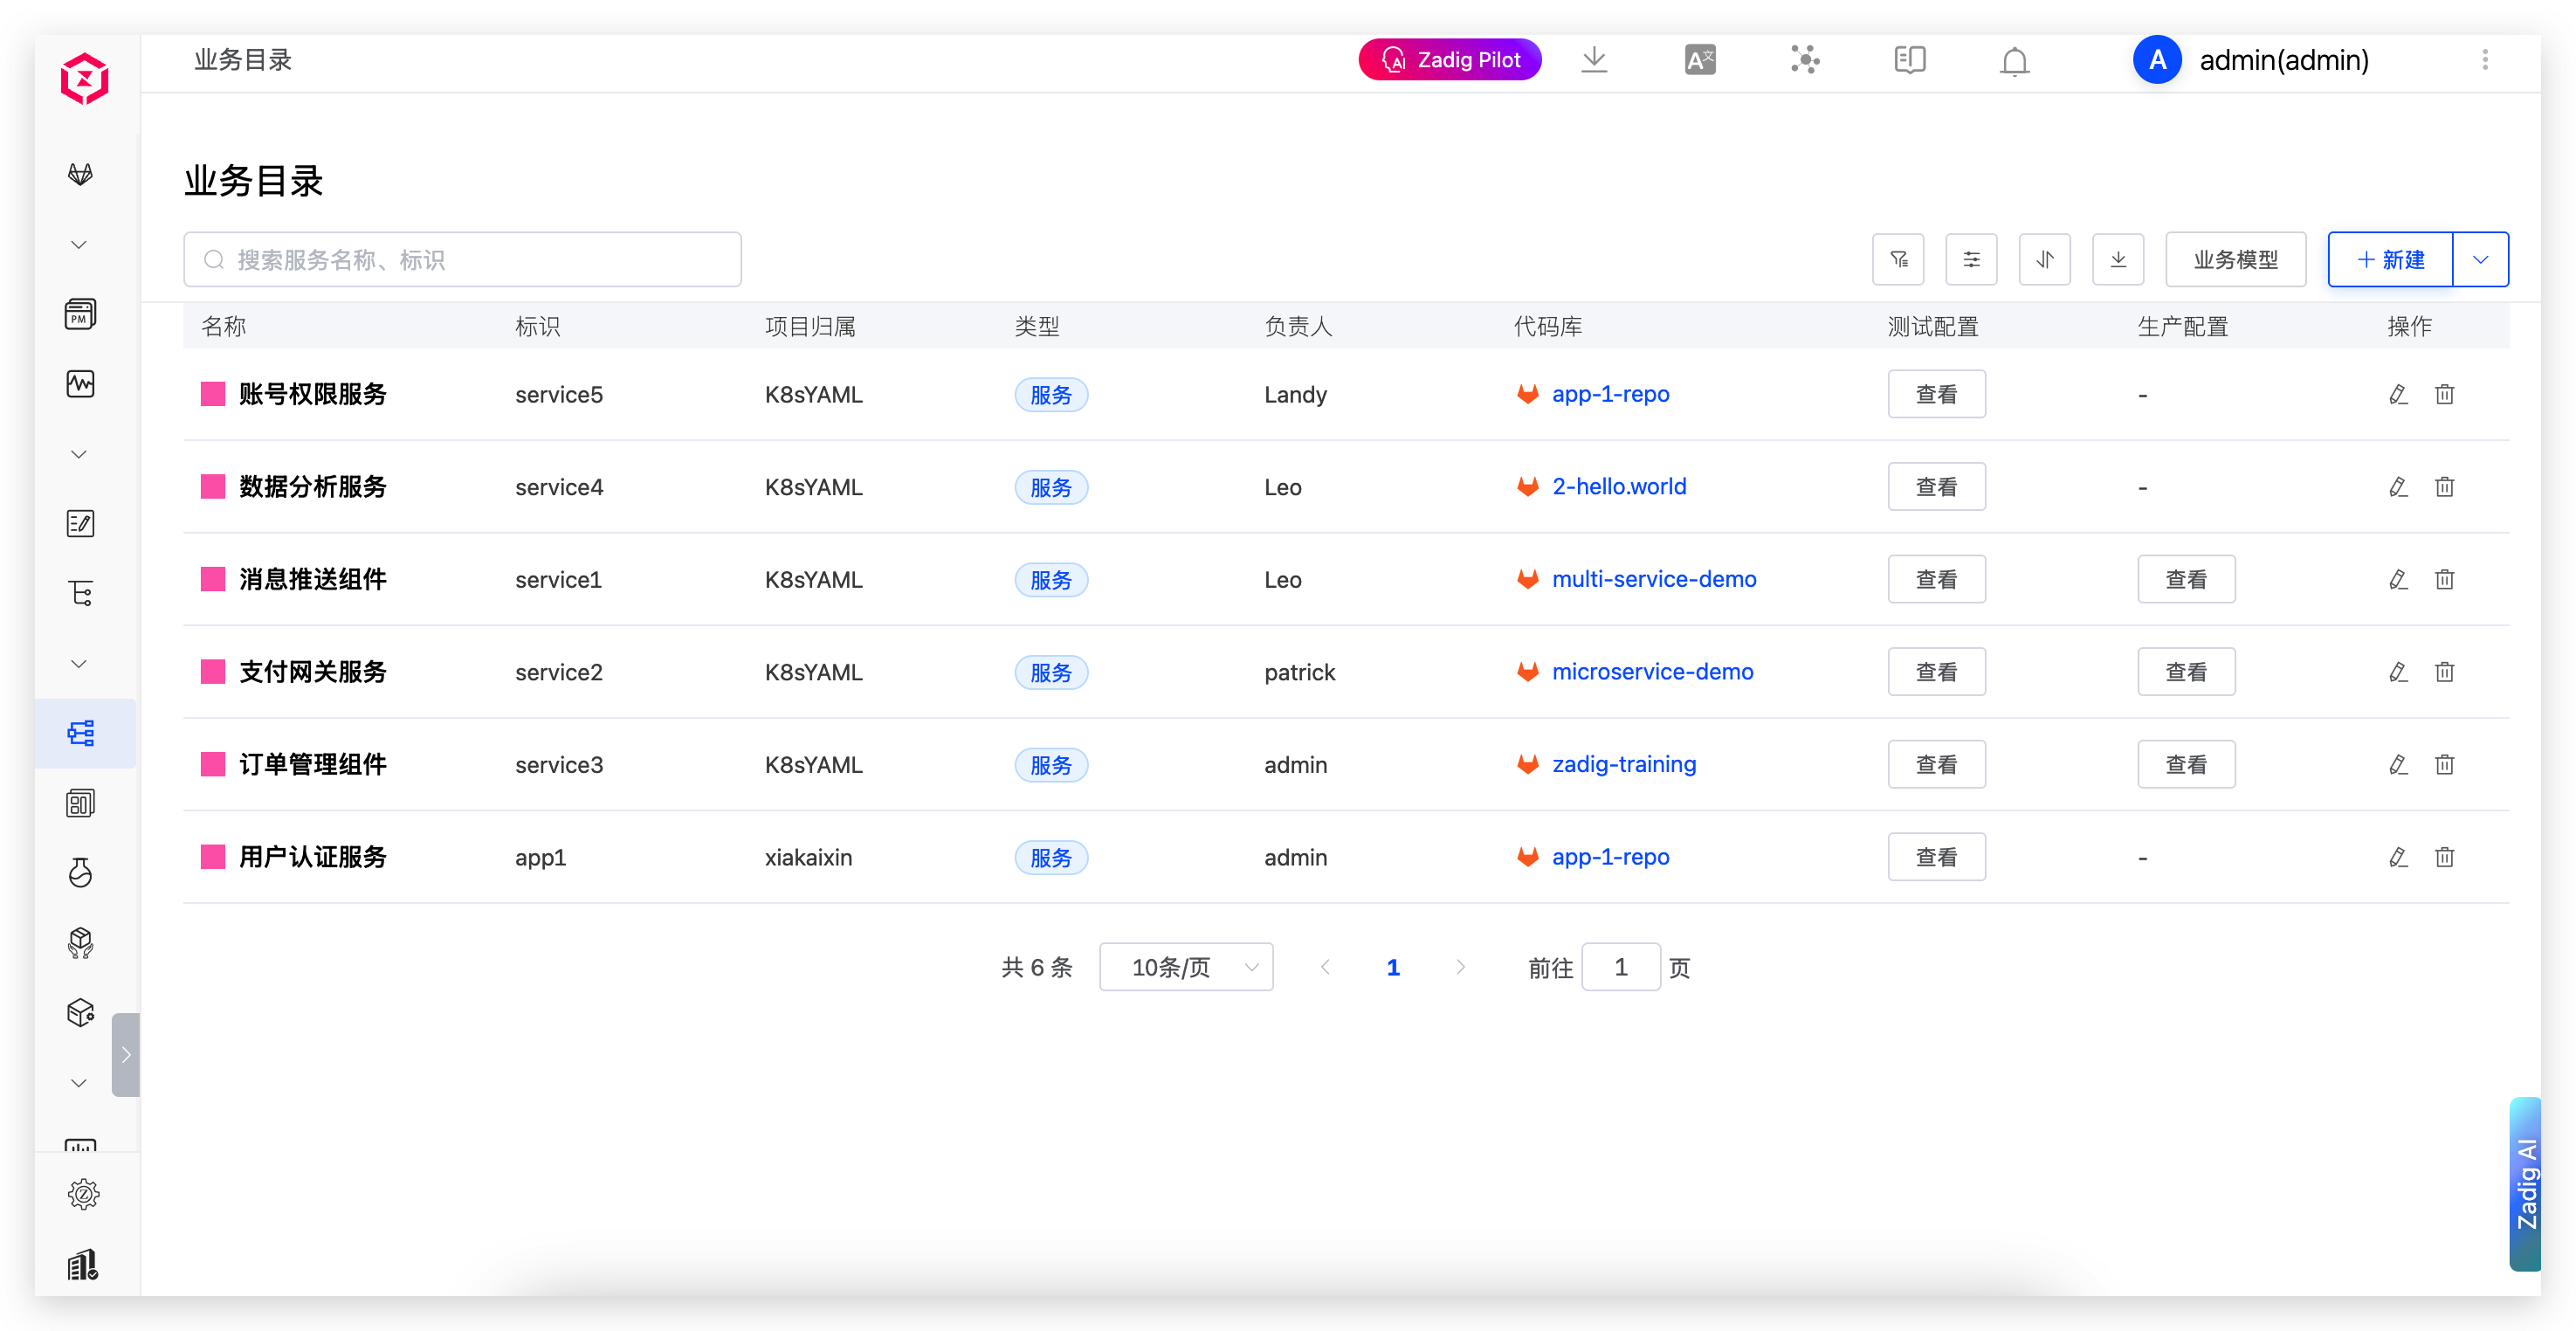
Task: Expand the 新建 button dropdown arrow
Action: tap(2480, 260)
